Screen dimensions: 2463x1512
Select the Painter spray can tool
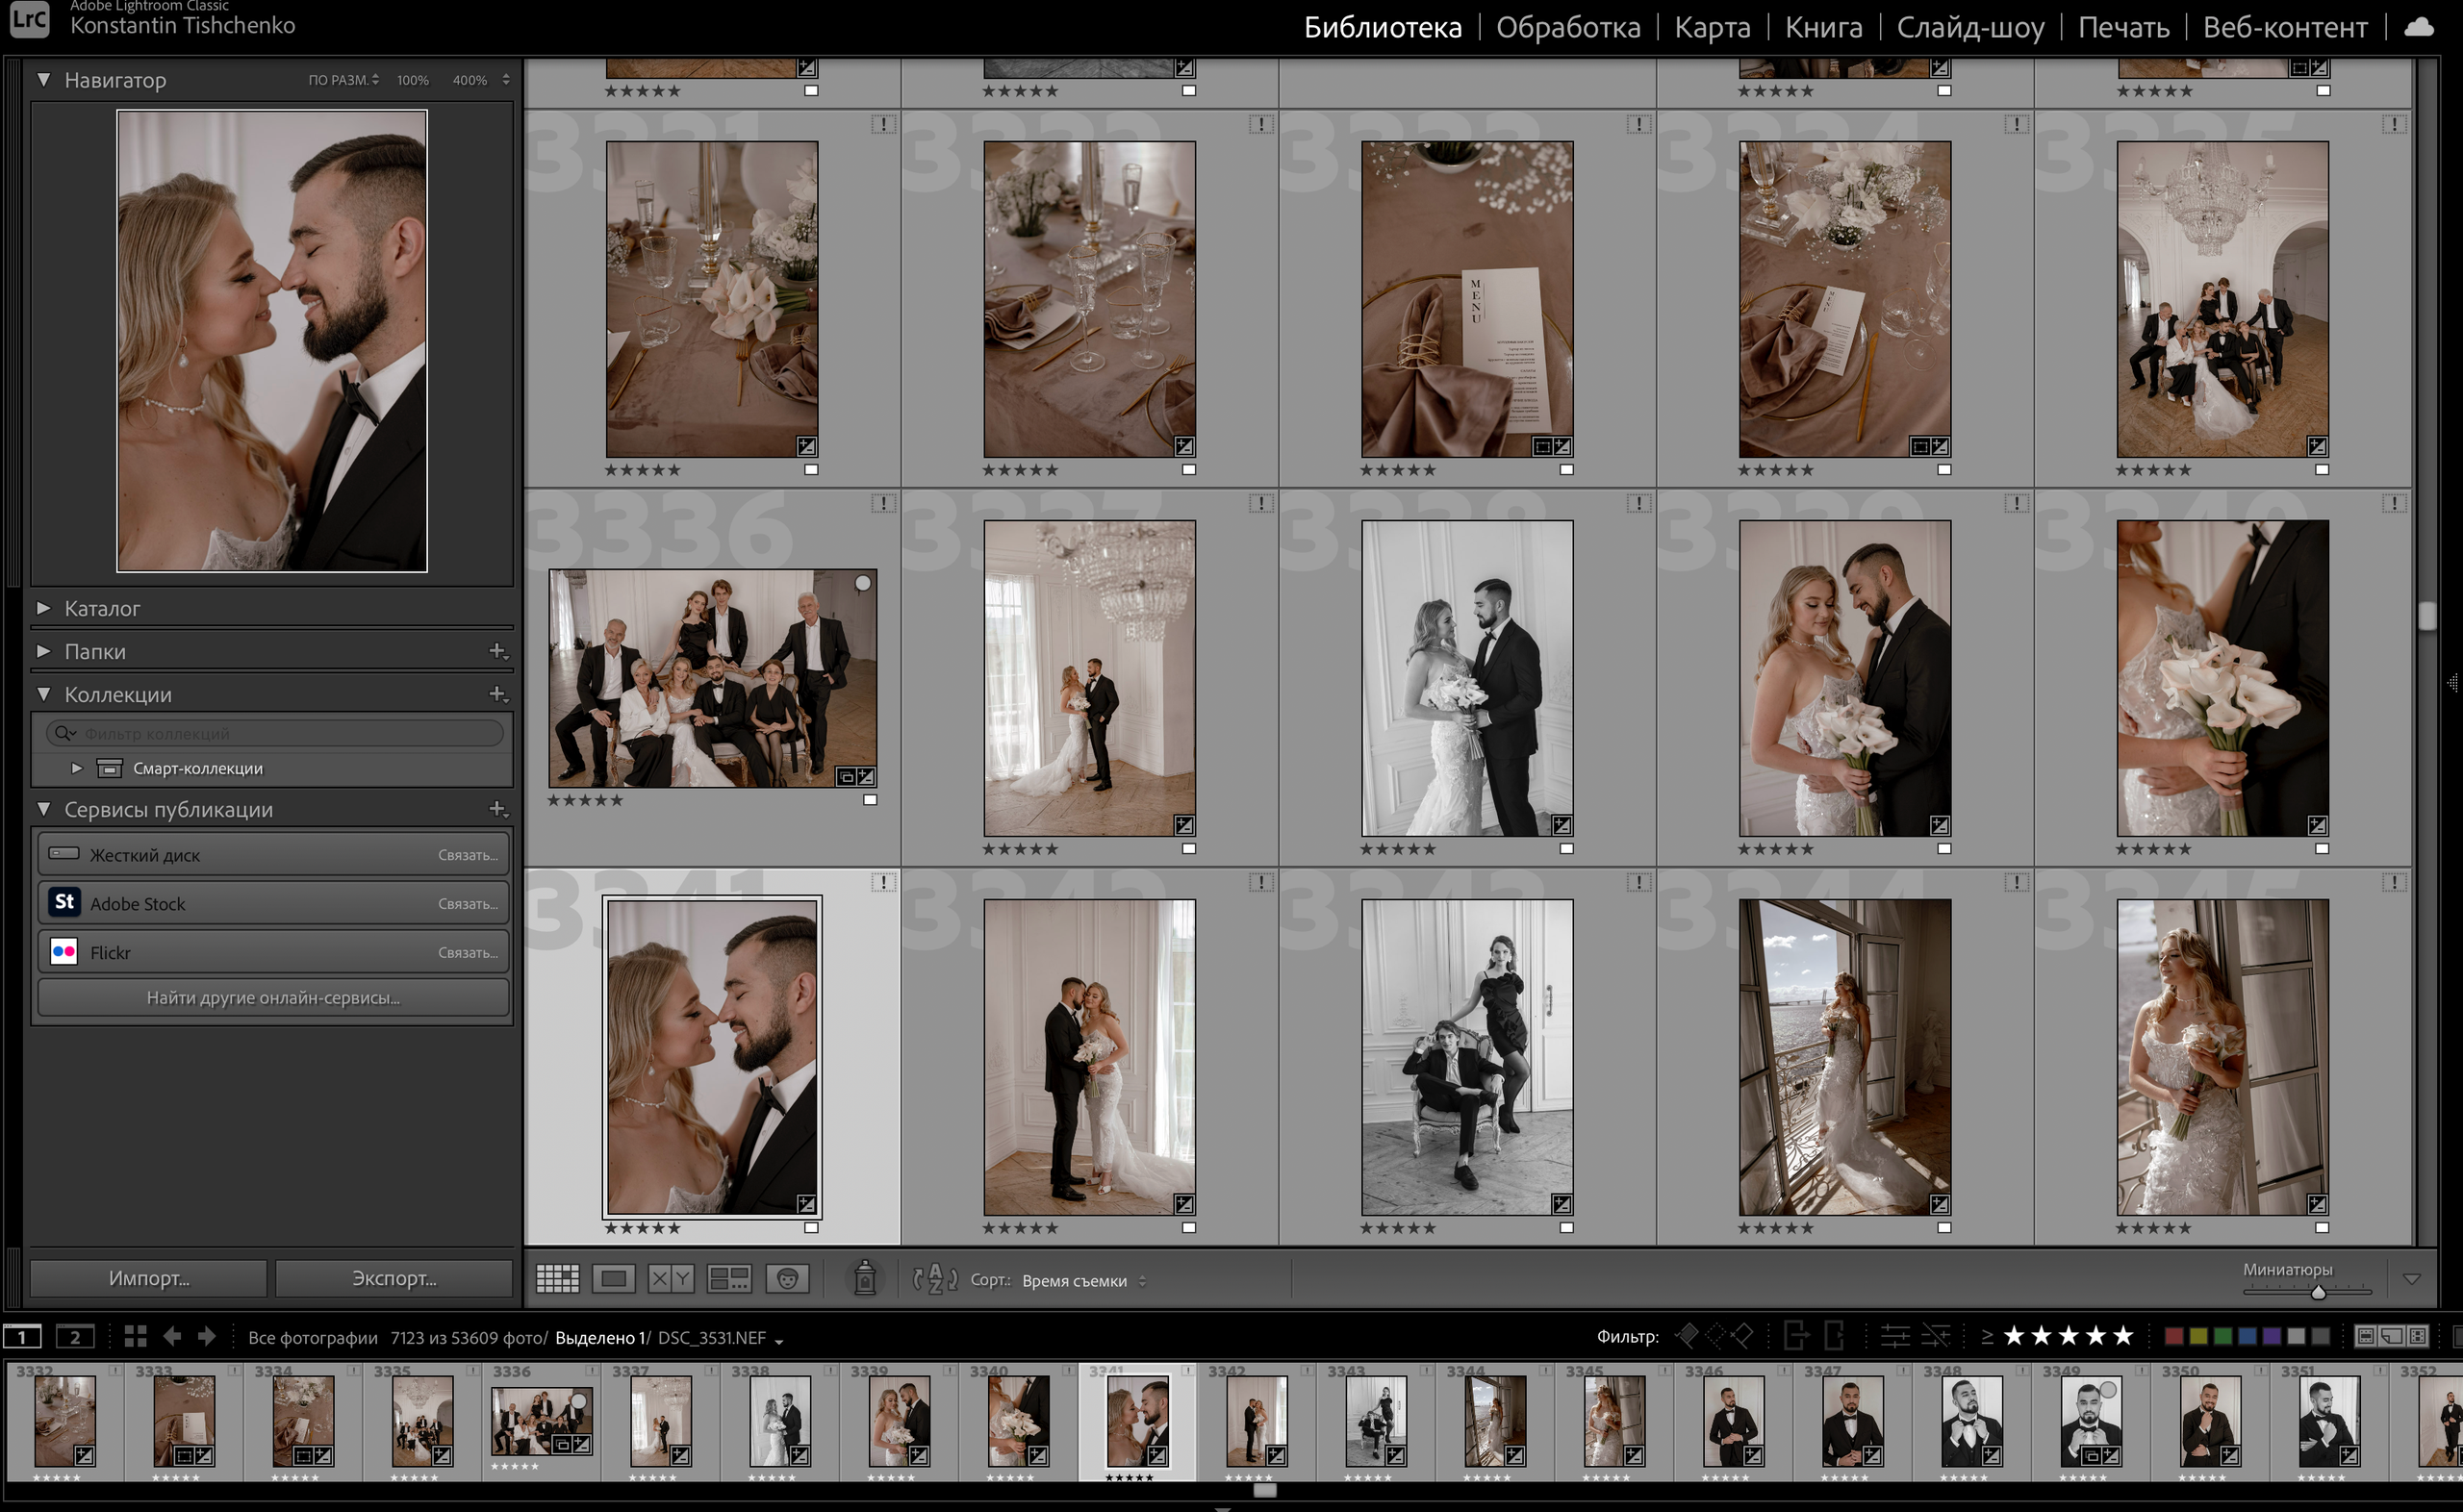(x=865, y=1278)
